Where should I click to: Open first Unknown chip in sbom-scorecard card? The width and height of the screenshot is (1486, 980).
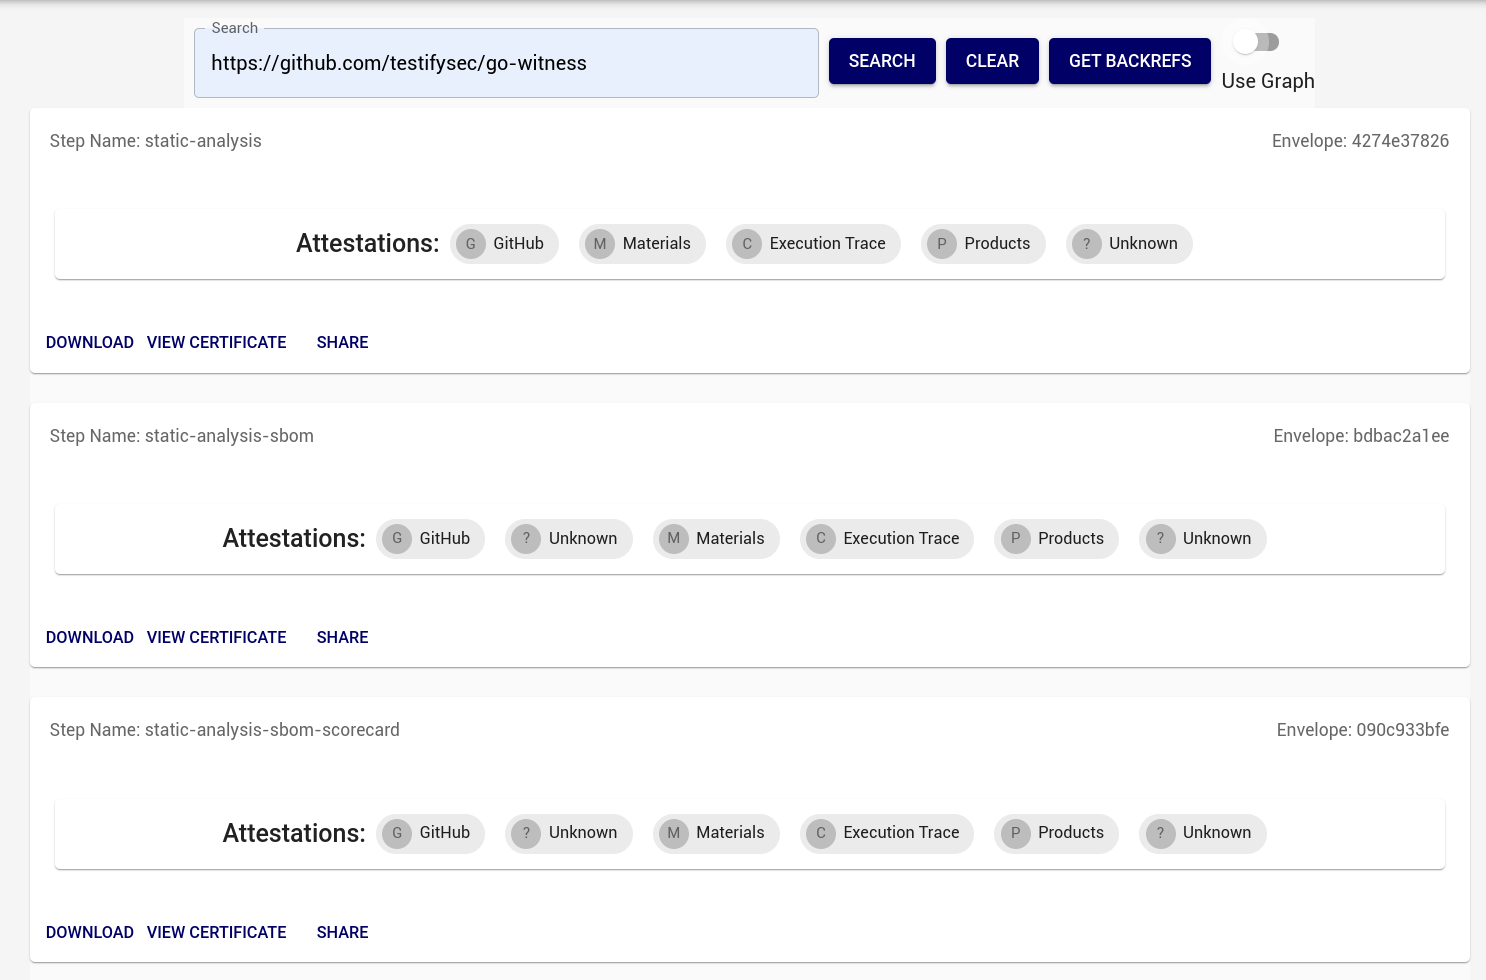pos(569,833)
